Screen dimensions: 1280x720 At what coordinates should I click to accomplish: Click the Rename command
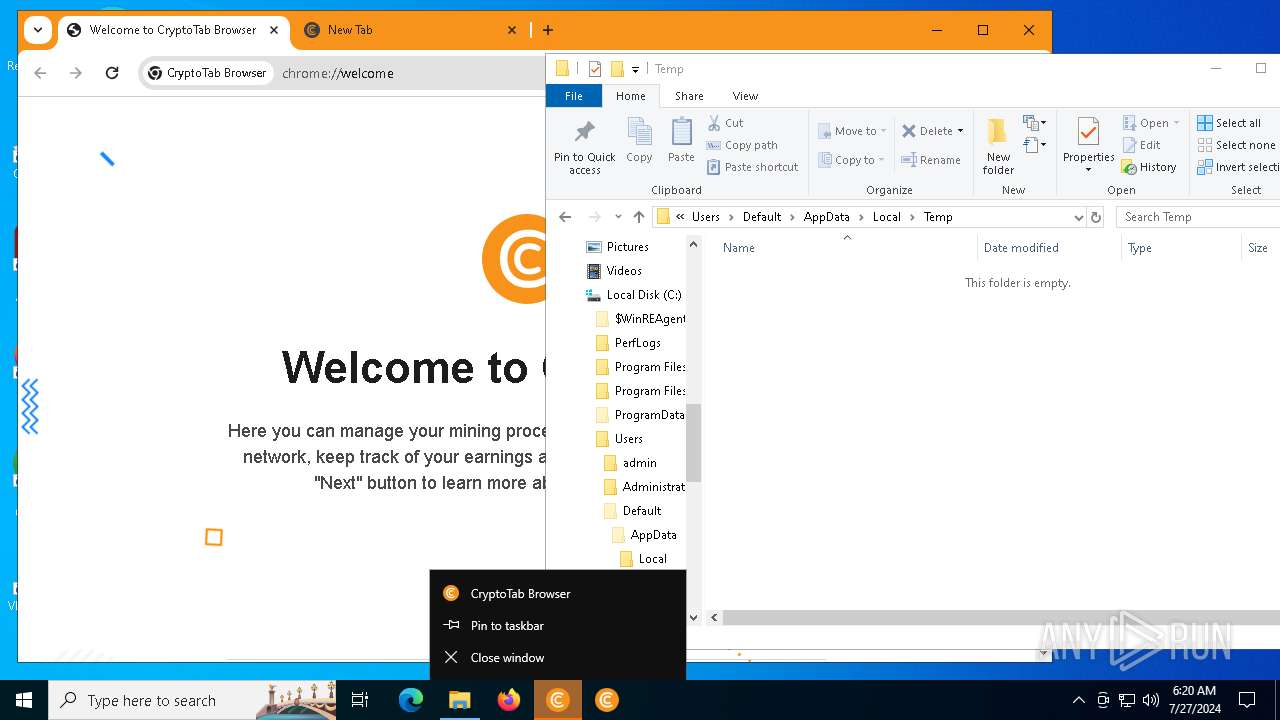coord(931,160)
